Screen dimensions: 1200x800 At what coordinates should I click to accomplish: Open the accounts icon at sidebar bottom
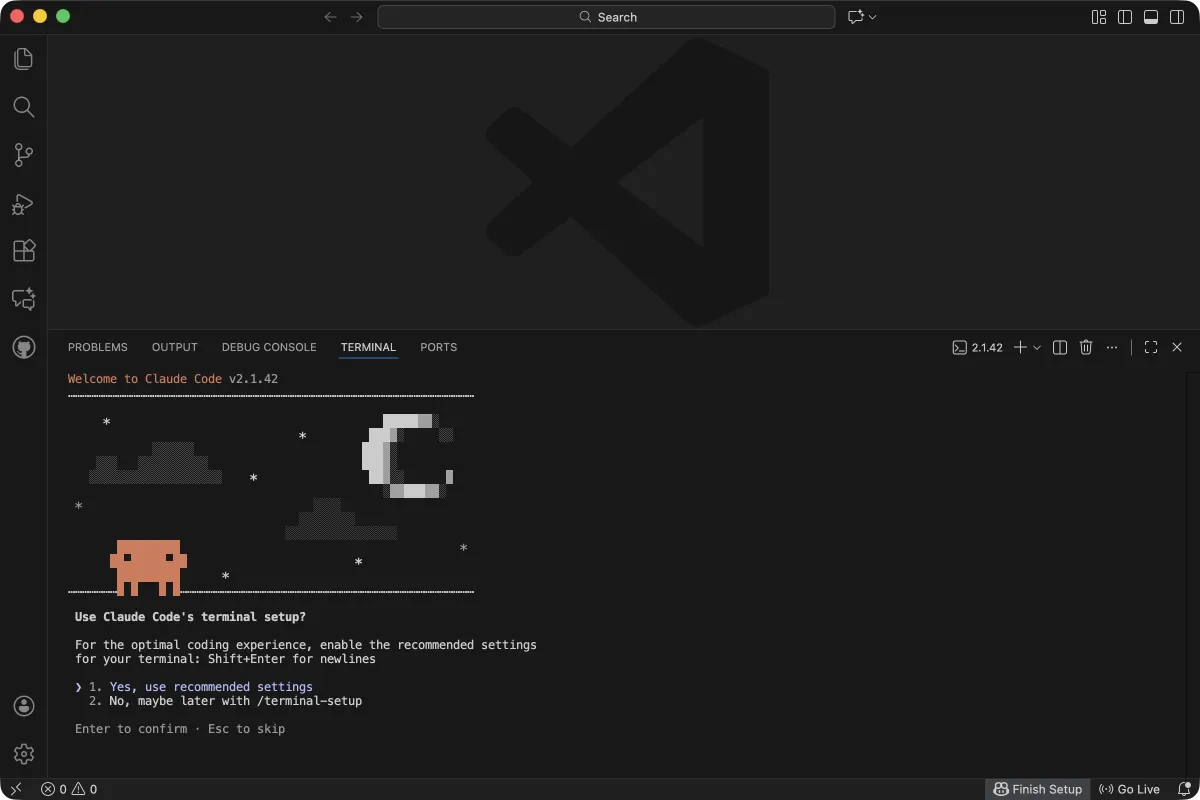click(x=23, y=706)
